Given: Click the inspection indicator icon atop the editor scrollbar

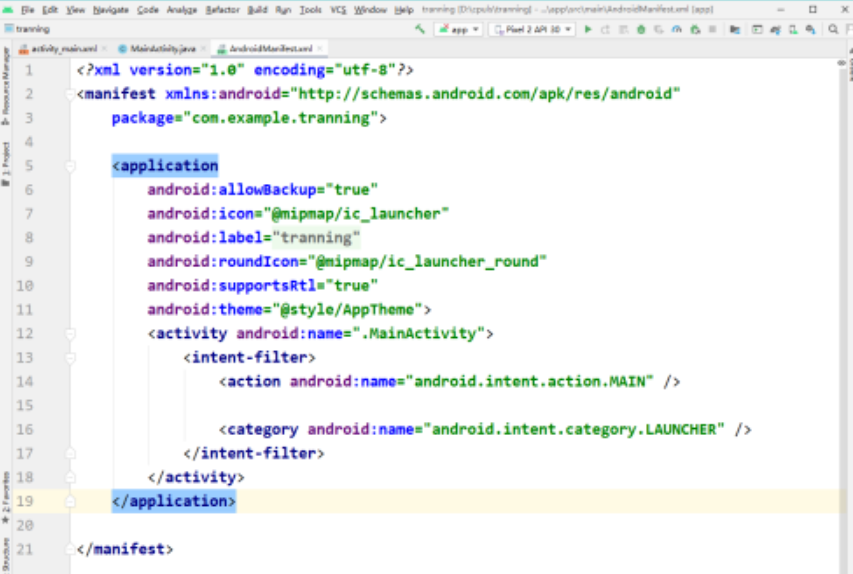Looking at the screenshot, I should click(841, 63).
